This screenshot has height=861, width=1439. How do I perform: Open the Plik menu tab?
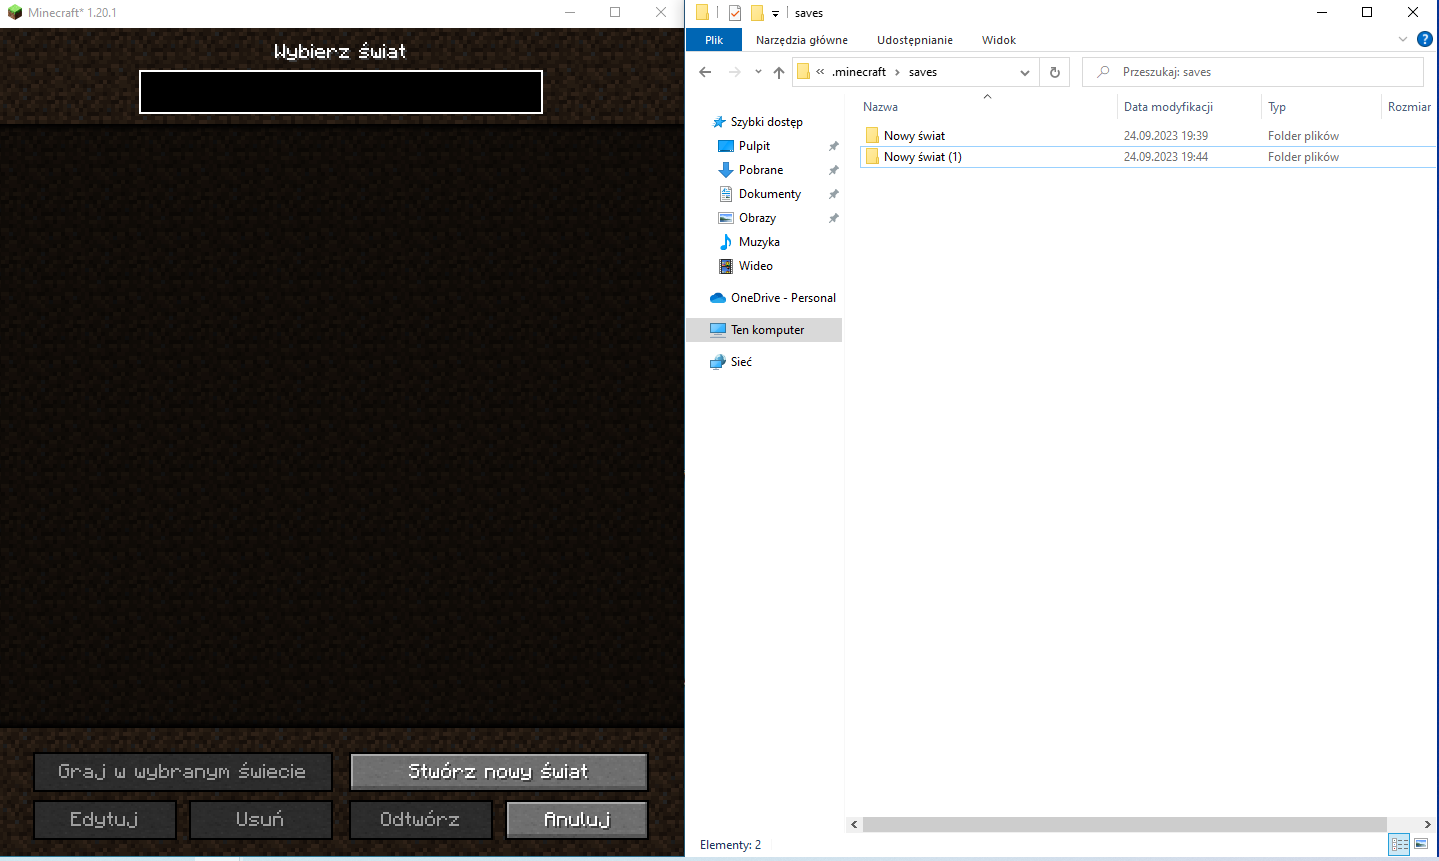[x=714, y=40]
